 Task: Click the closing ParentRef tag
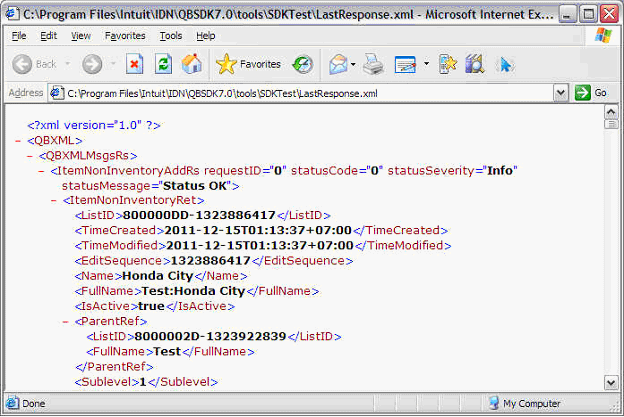115,366
